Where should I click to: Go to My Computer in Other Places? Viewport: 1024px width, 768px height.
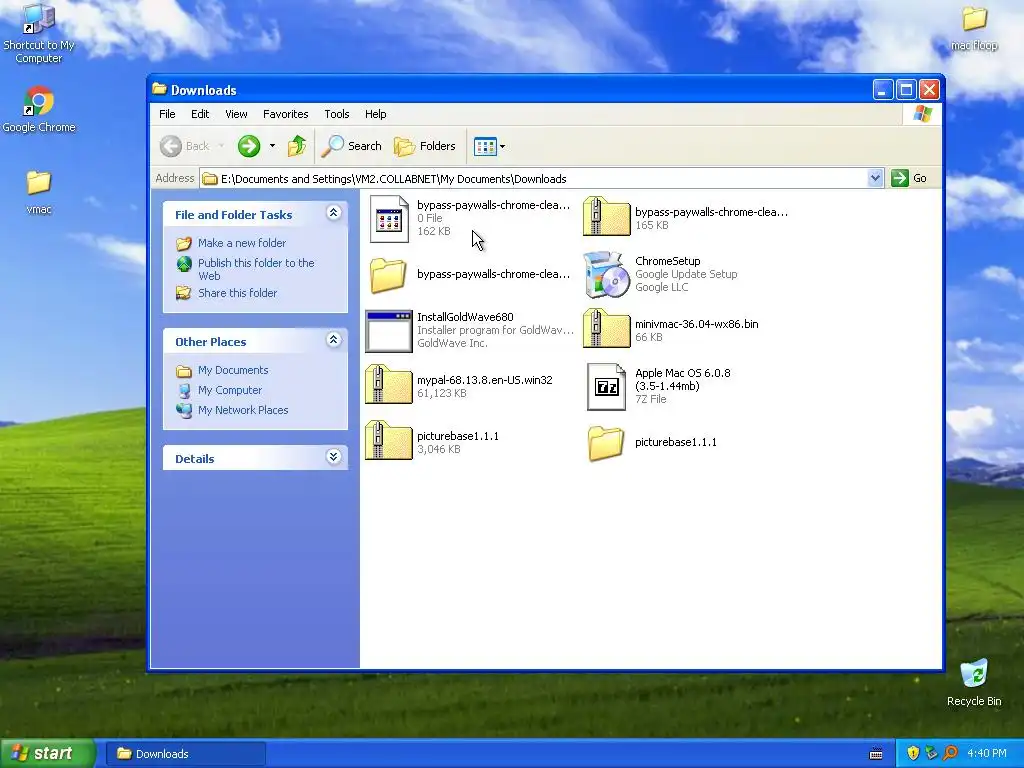(230, 391)
